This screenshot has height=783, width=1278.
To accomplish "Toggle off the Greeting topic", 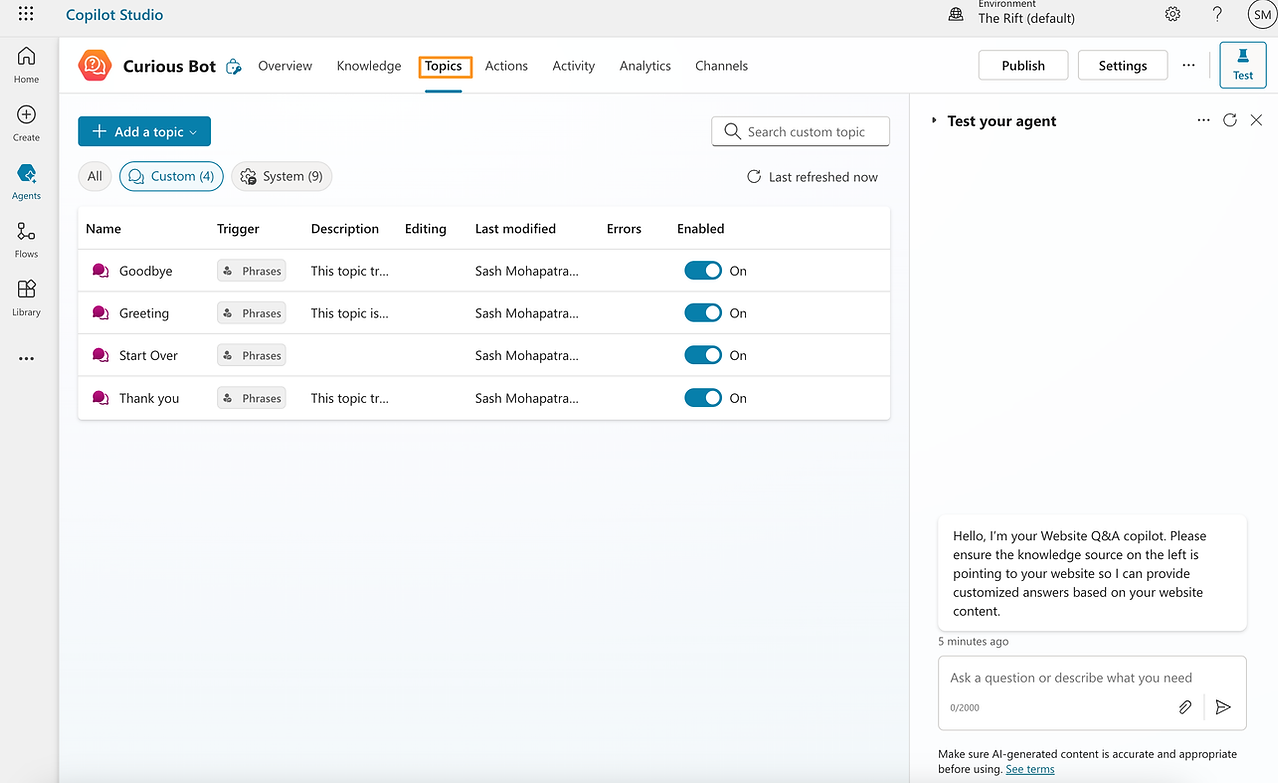I will (703, 313).
